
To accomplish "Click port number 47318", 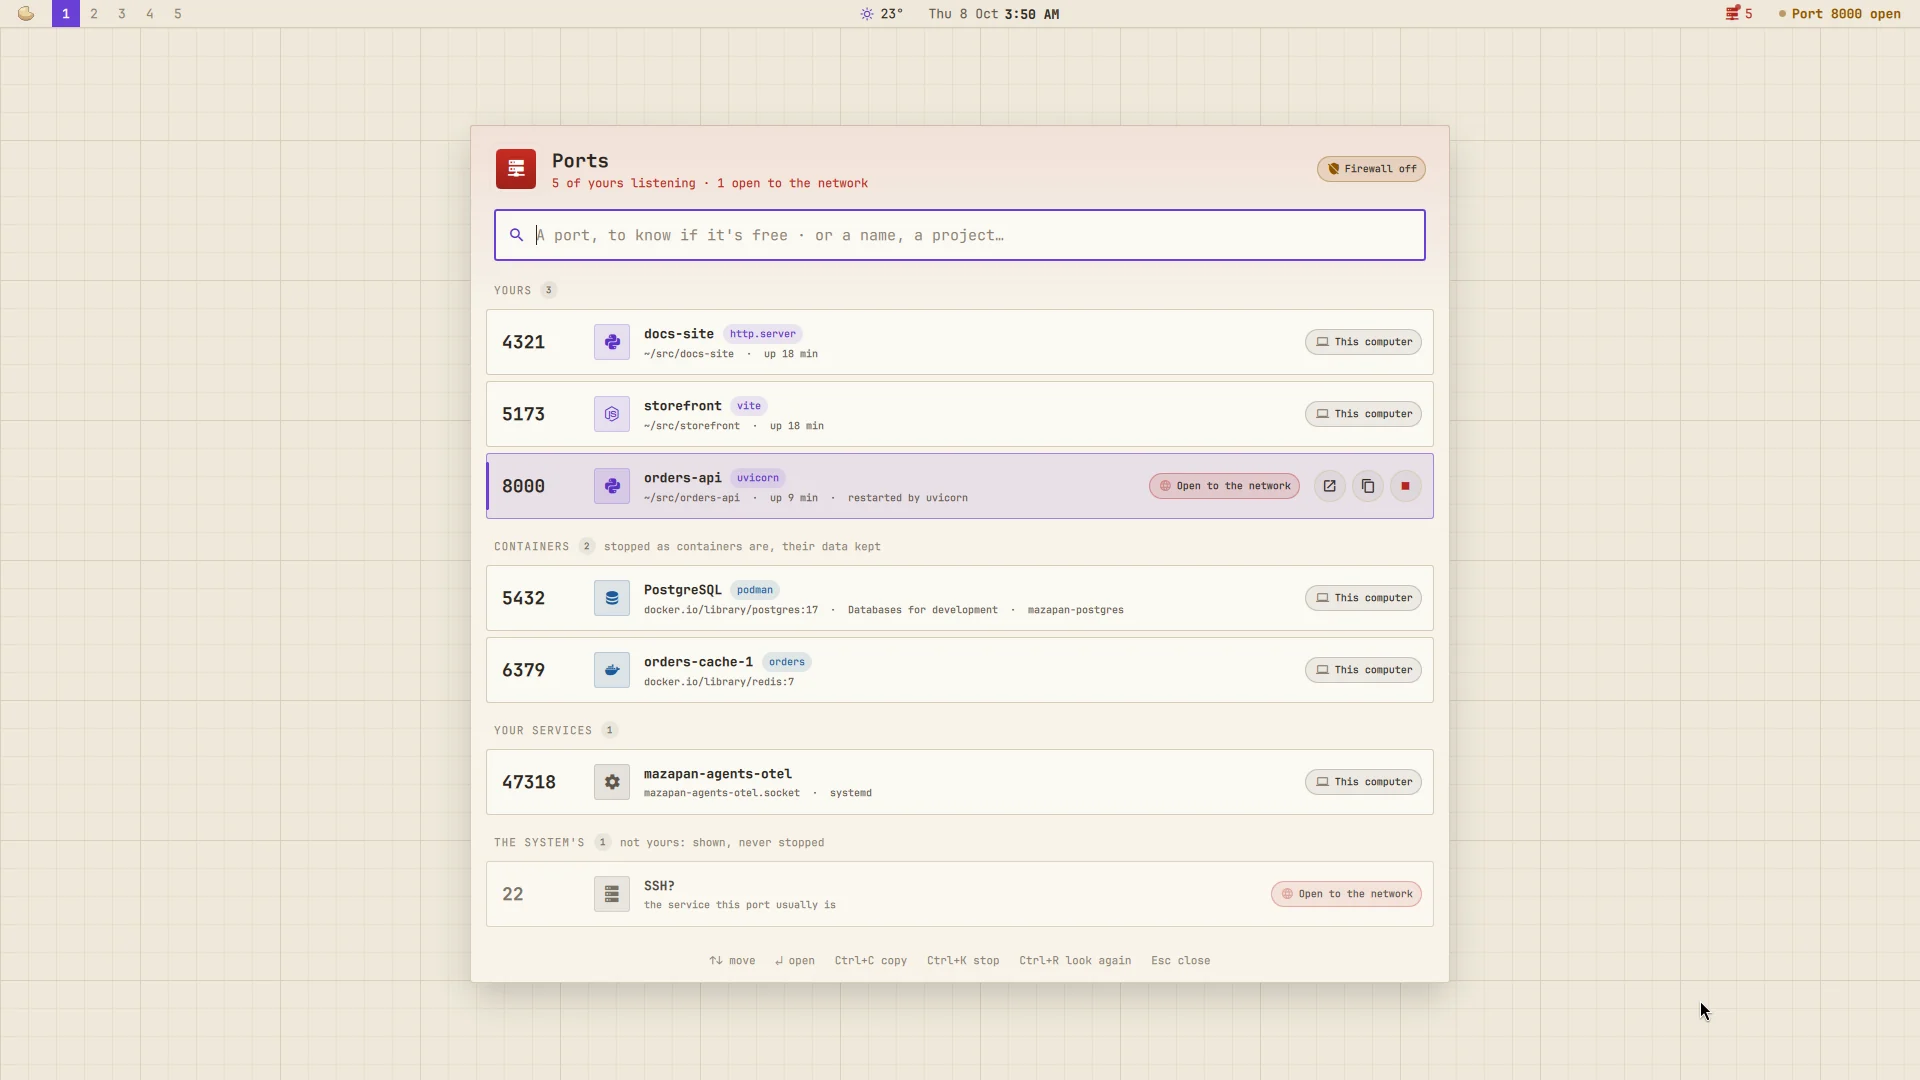I will click(x=529, y=782).
